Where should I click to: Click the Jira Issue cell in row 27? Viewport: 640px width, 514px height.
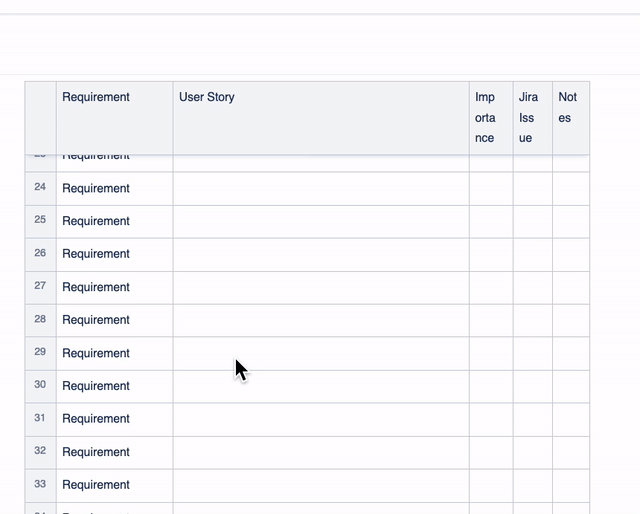[533, 288]
